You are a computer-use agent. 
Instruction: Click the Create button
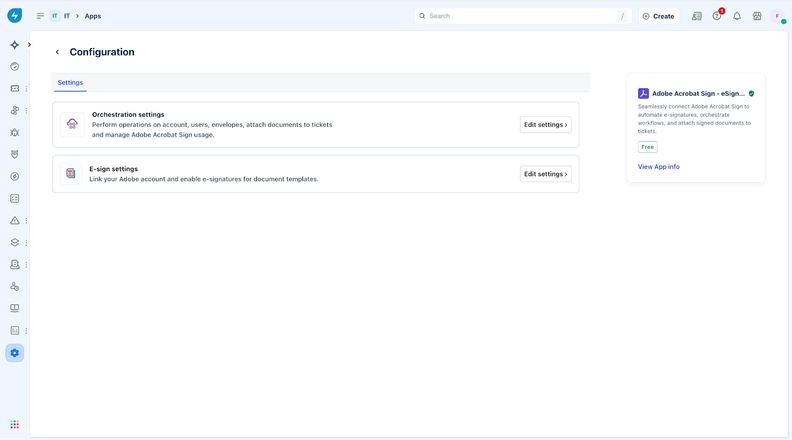pos(659,16)
